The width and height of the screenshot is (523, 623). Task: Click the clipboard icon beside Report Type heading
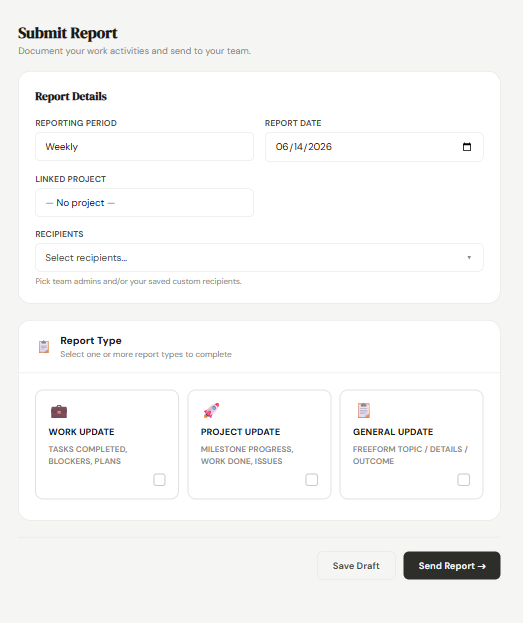click(x=44, y=346)
